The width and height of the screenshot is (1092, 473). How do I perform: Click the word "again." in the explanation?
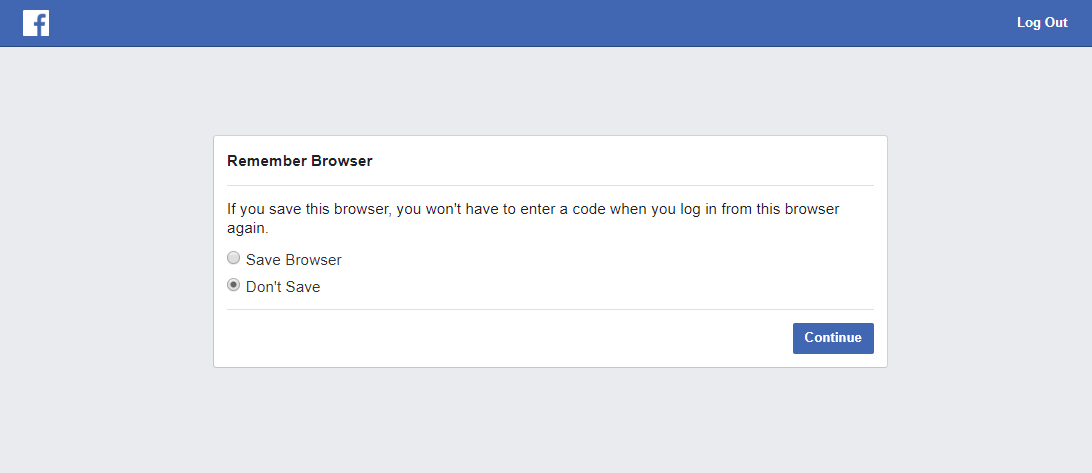point(249,229)
